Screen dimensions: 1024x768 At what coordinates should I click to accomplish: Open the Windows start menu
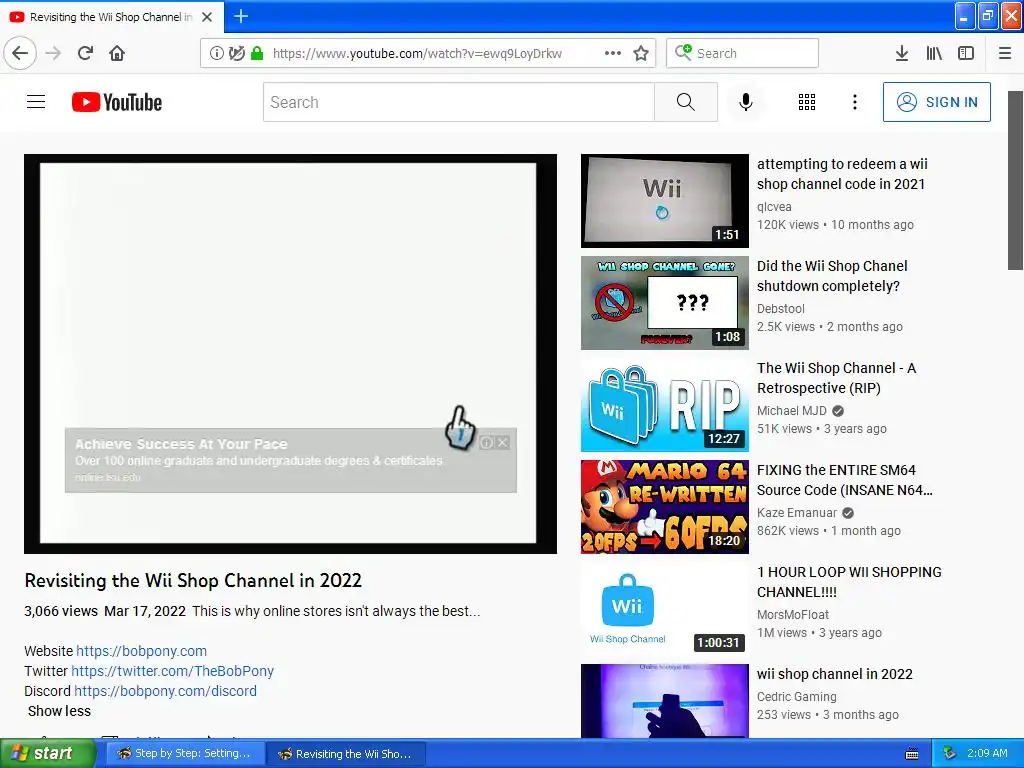pyautogui.click(x=47, y=754)
